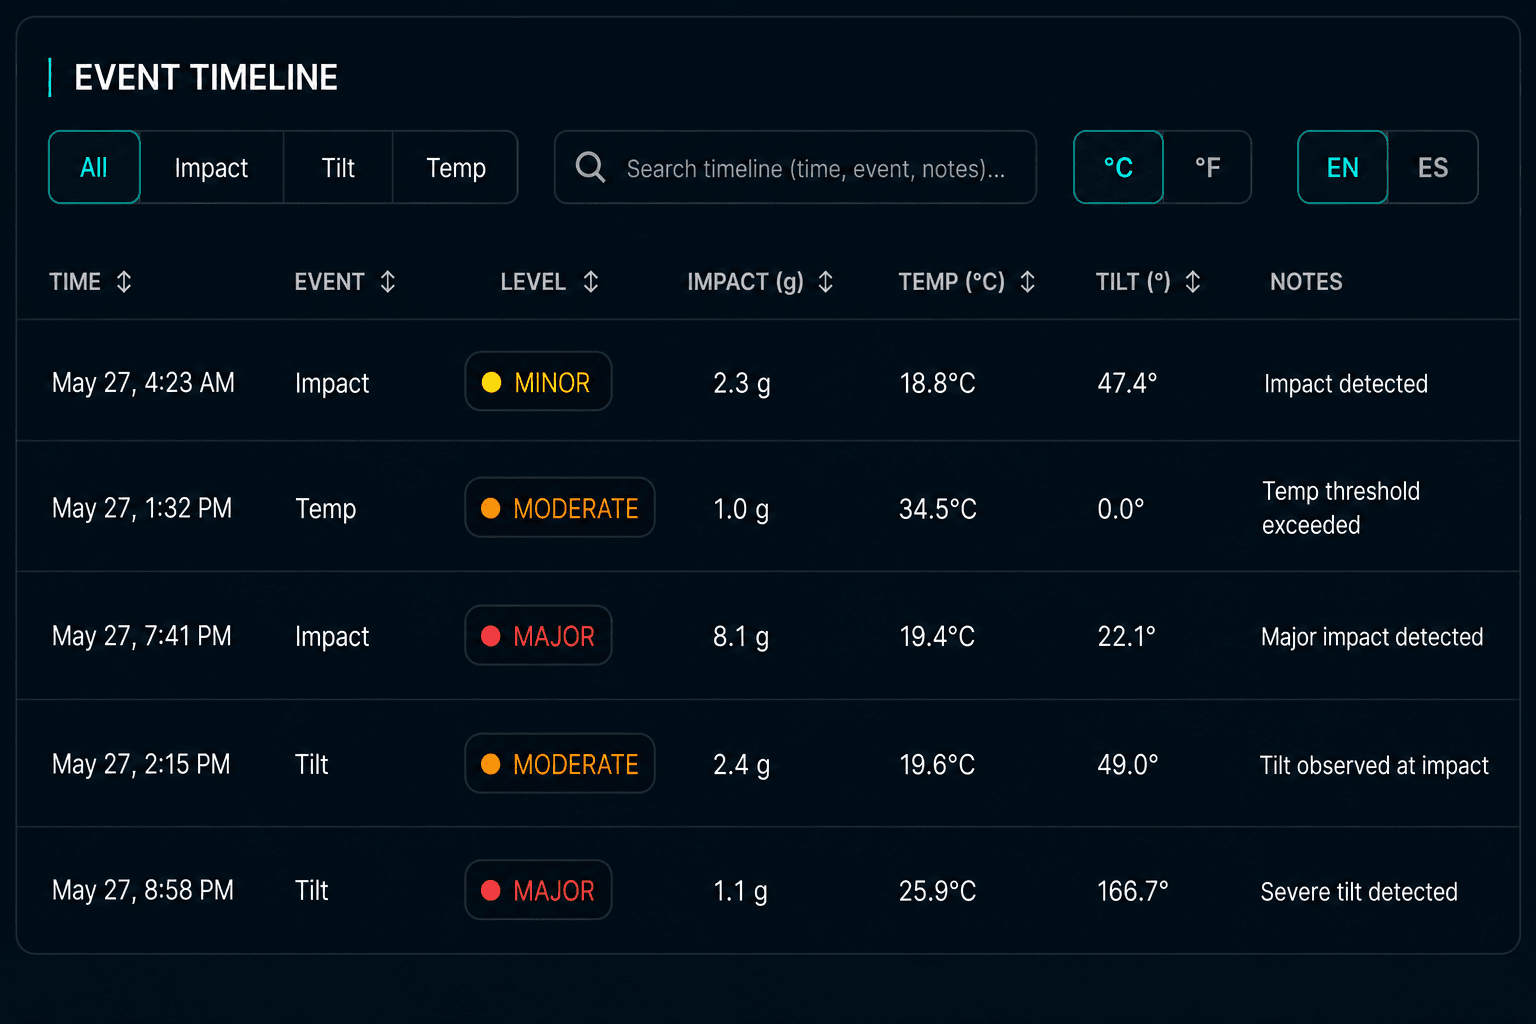Image resolution: width=1536 pixels, height=1024 pixels.
Task: Click the 'Tilt observed at impact' note
Action: [x=1374, y=765]
